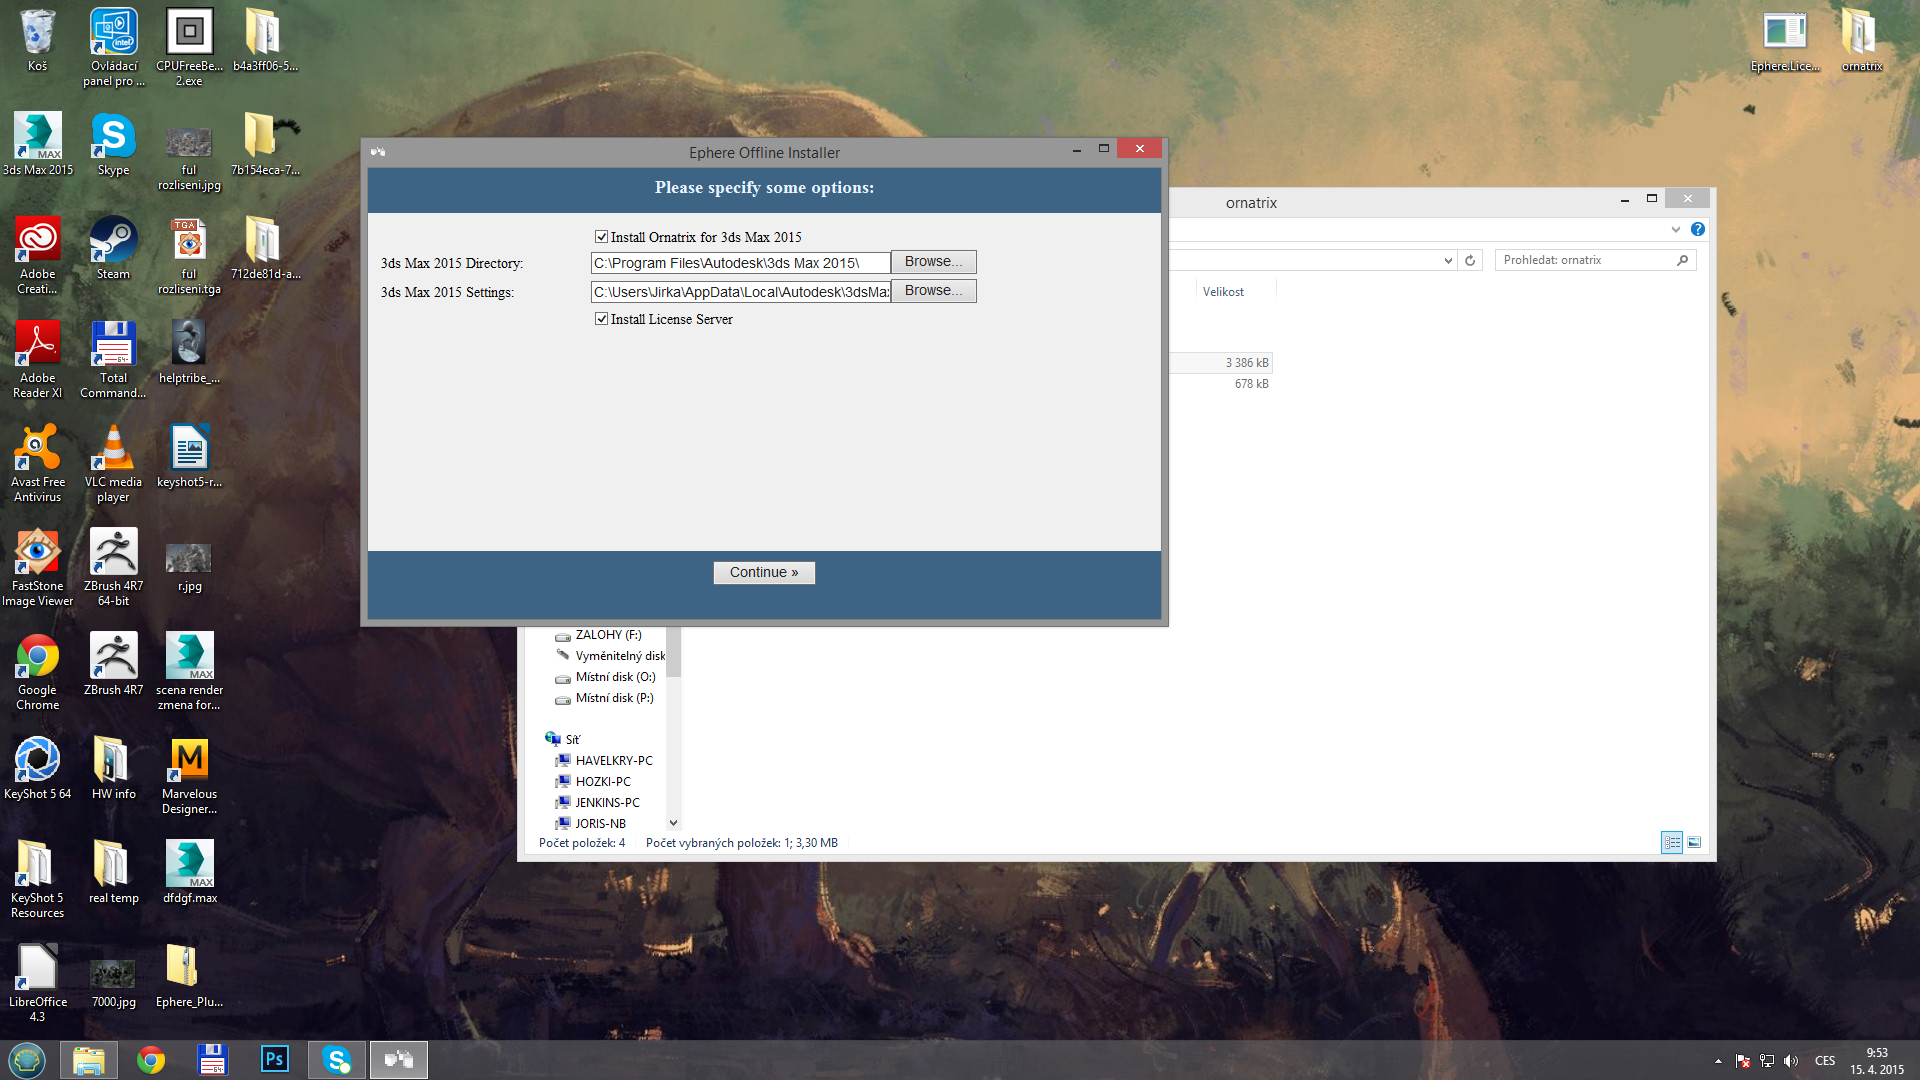Viewport: 1920px width, 1080px height.
Task: Switch to Photoshop in the taskbar
Action: [274, 1060]
